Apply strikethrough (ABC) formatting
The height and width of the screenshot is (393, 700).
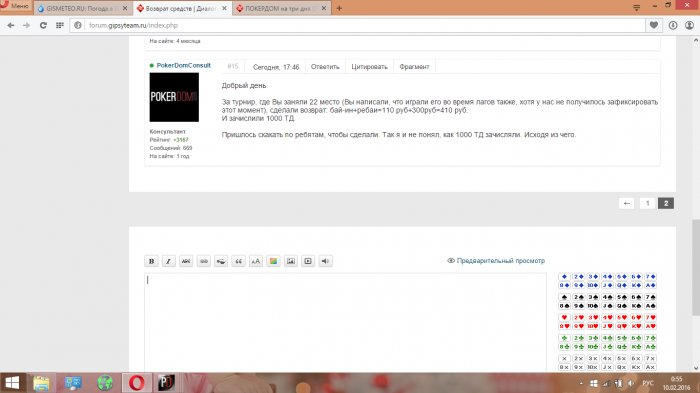pyautogui.click(x=186, y=261)
